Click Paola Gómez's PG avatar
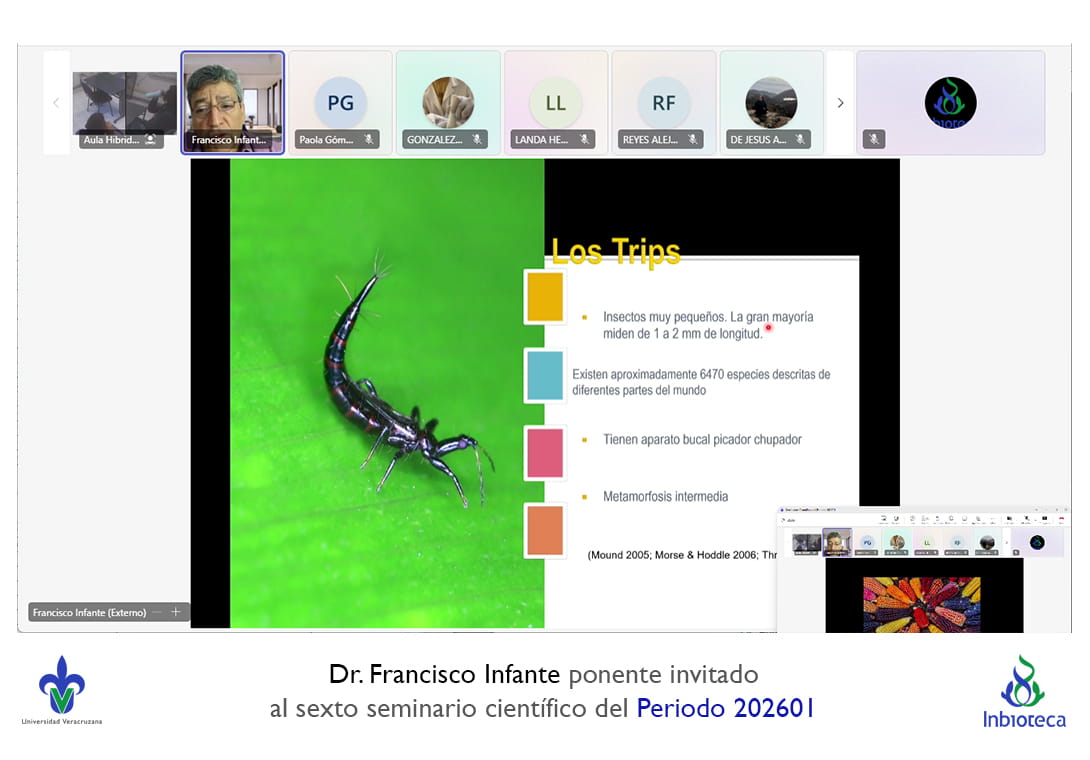This screenshot has height=760, width=1090. point(340,102)
